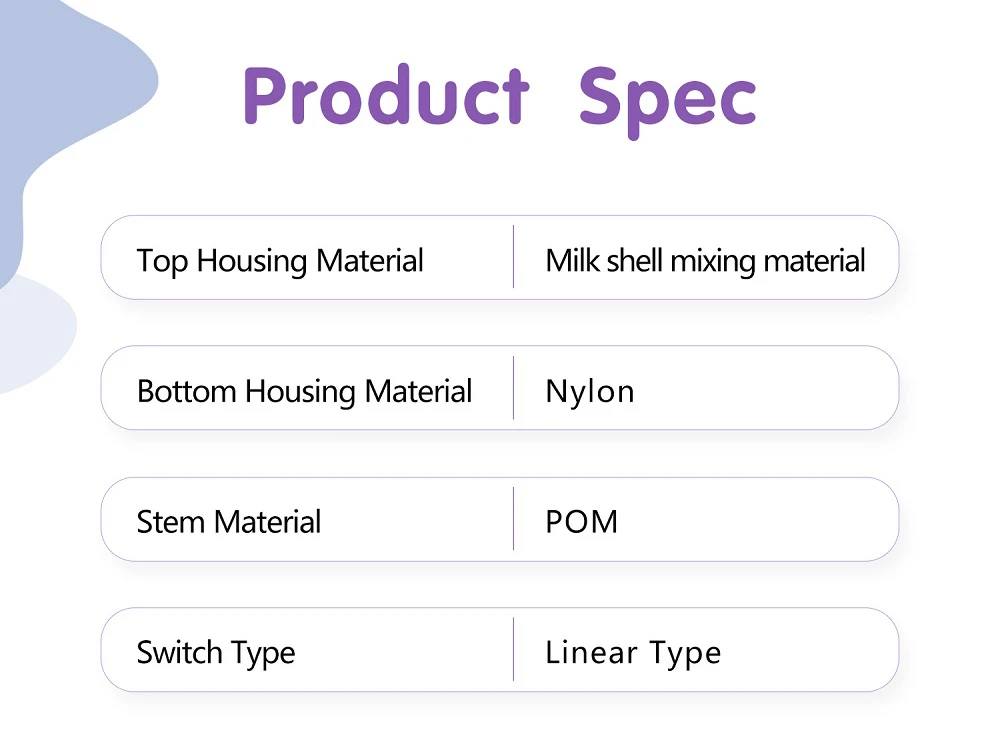This screenshot has height=736, width=1000.
Task: Click the divider in the Bottom Housing row
Action: [514, 388]
